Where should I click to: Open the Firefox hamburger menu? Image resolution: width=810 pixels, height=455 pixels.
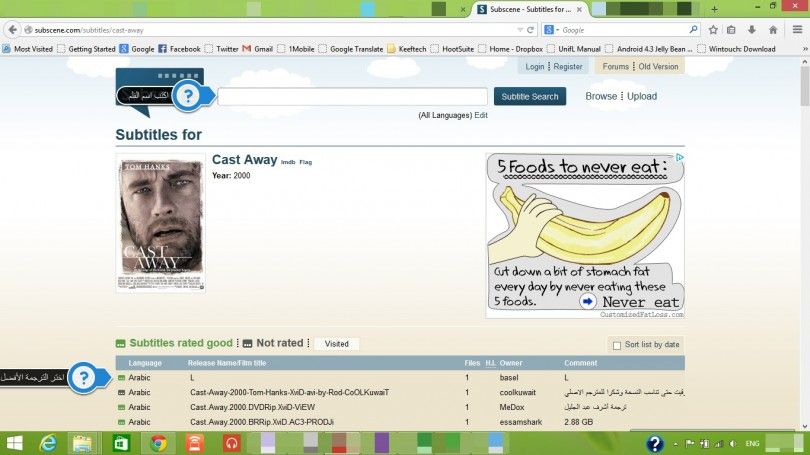pos(797,30)
